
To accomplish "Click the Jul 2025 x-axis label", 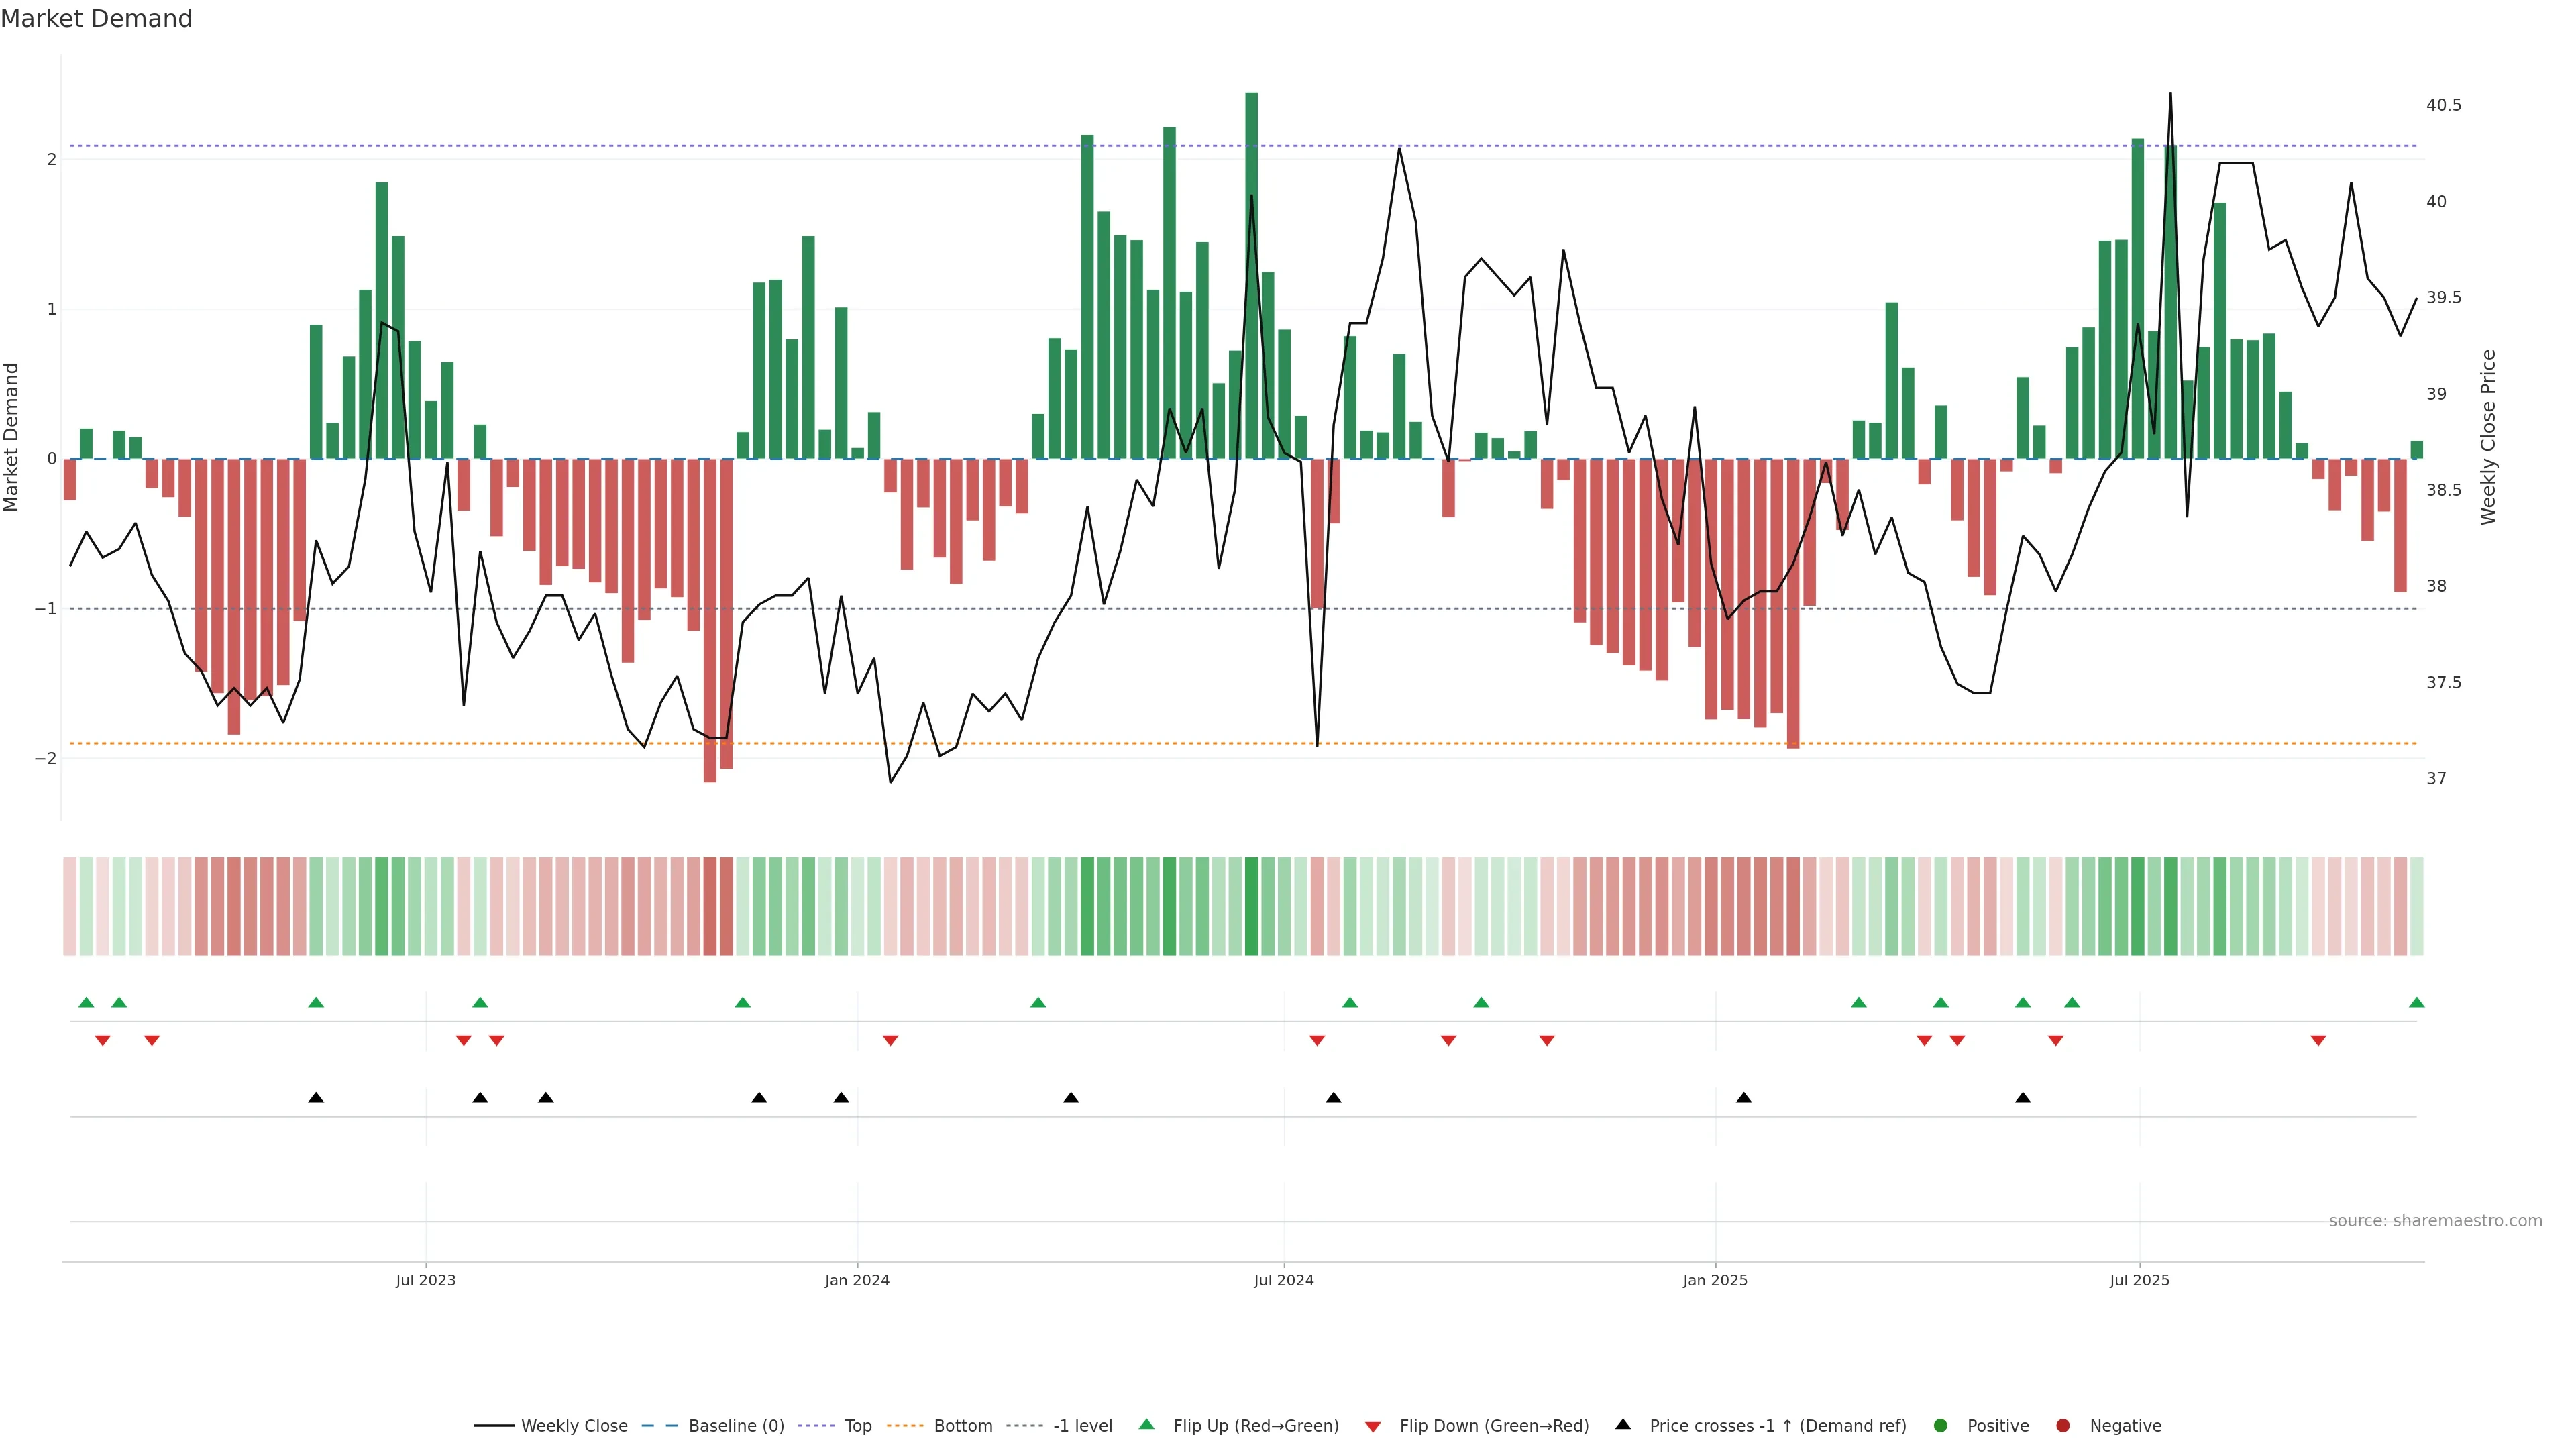I will point(2139,1280).
